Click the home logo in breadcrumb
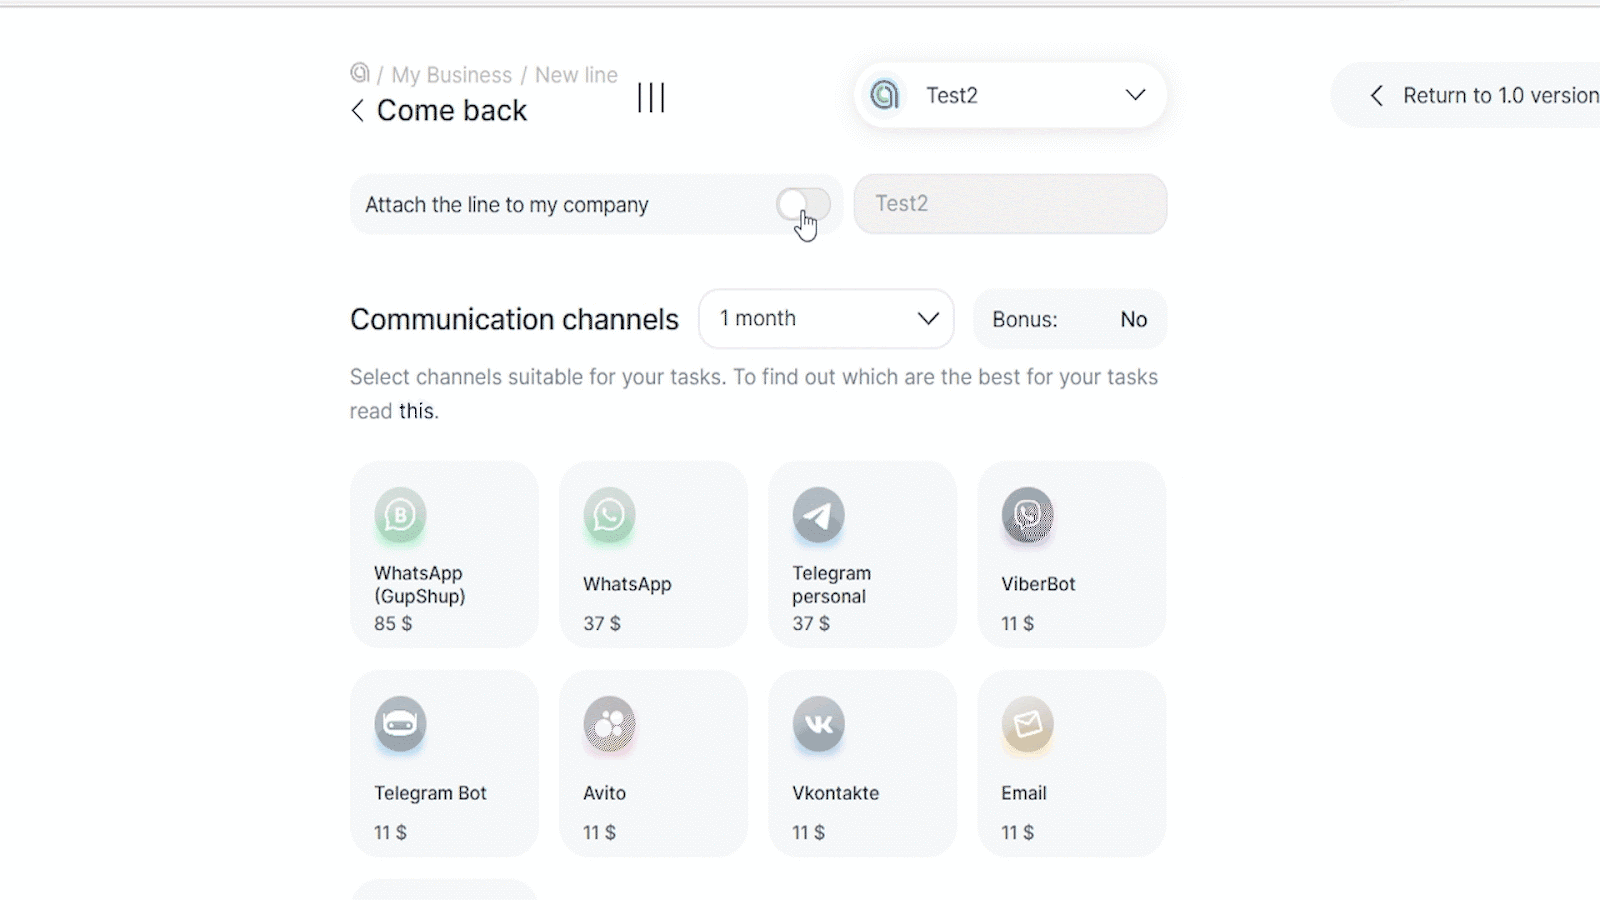 click(360, 73)
